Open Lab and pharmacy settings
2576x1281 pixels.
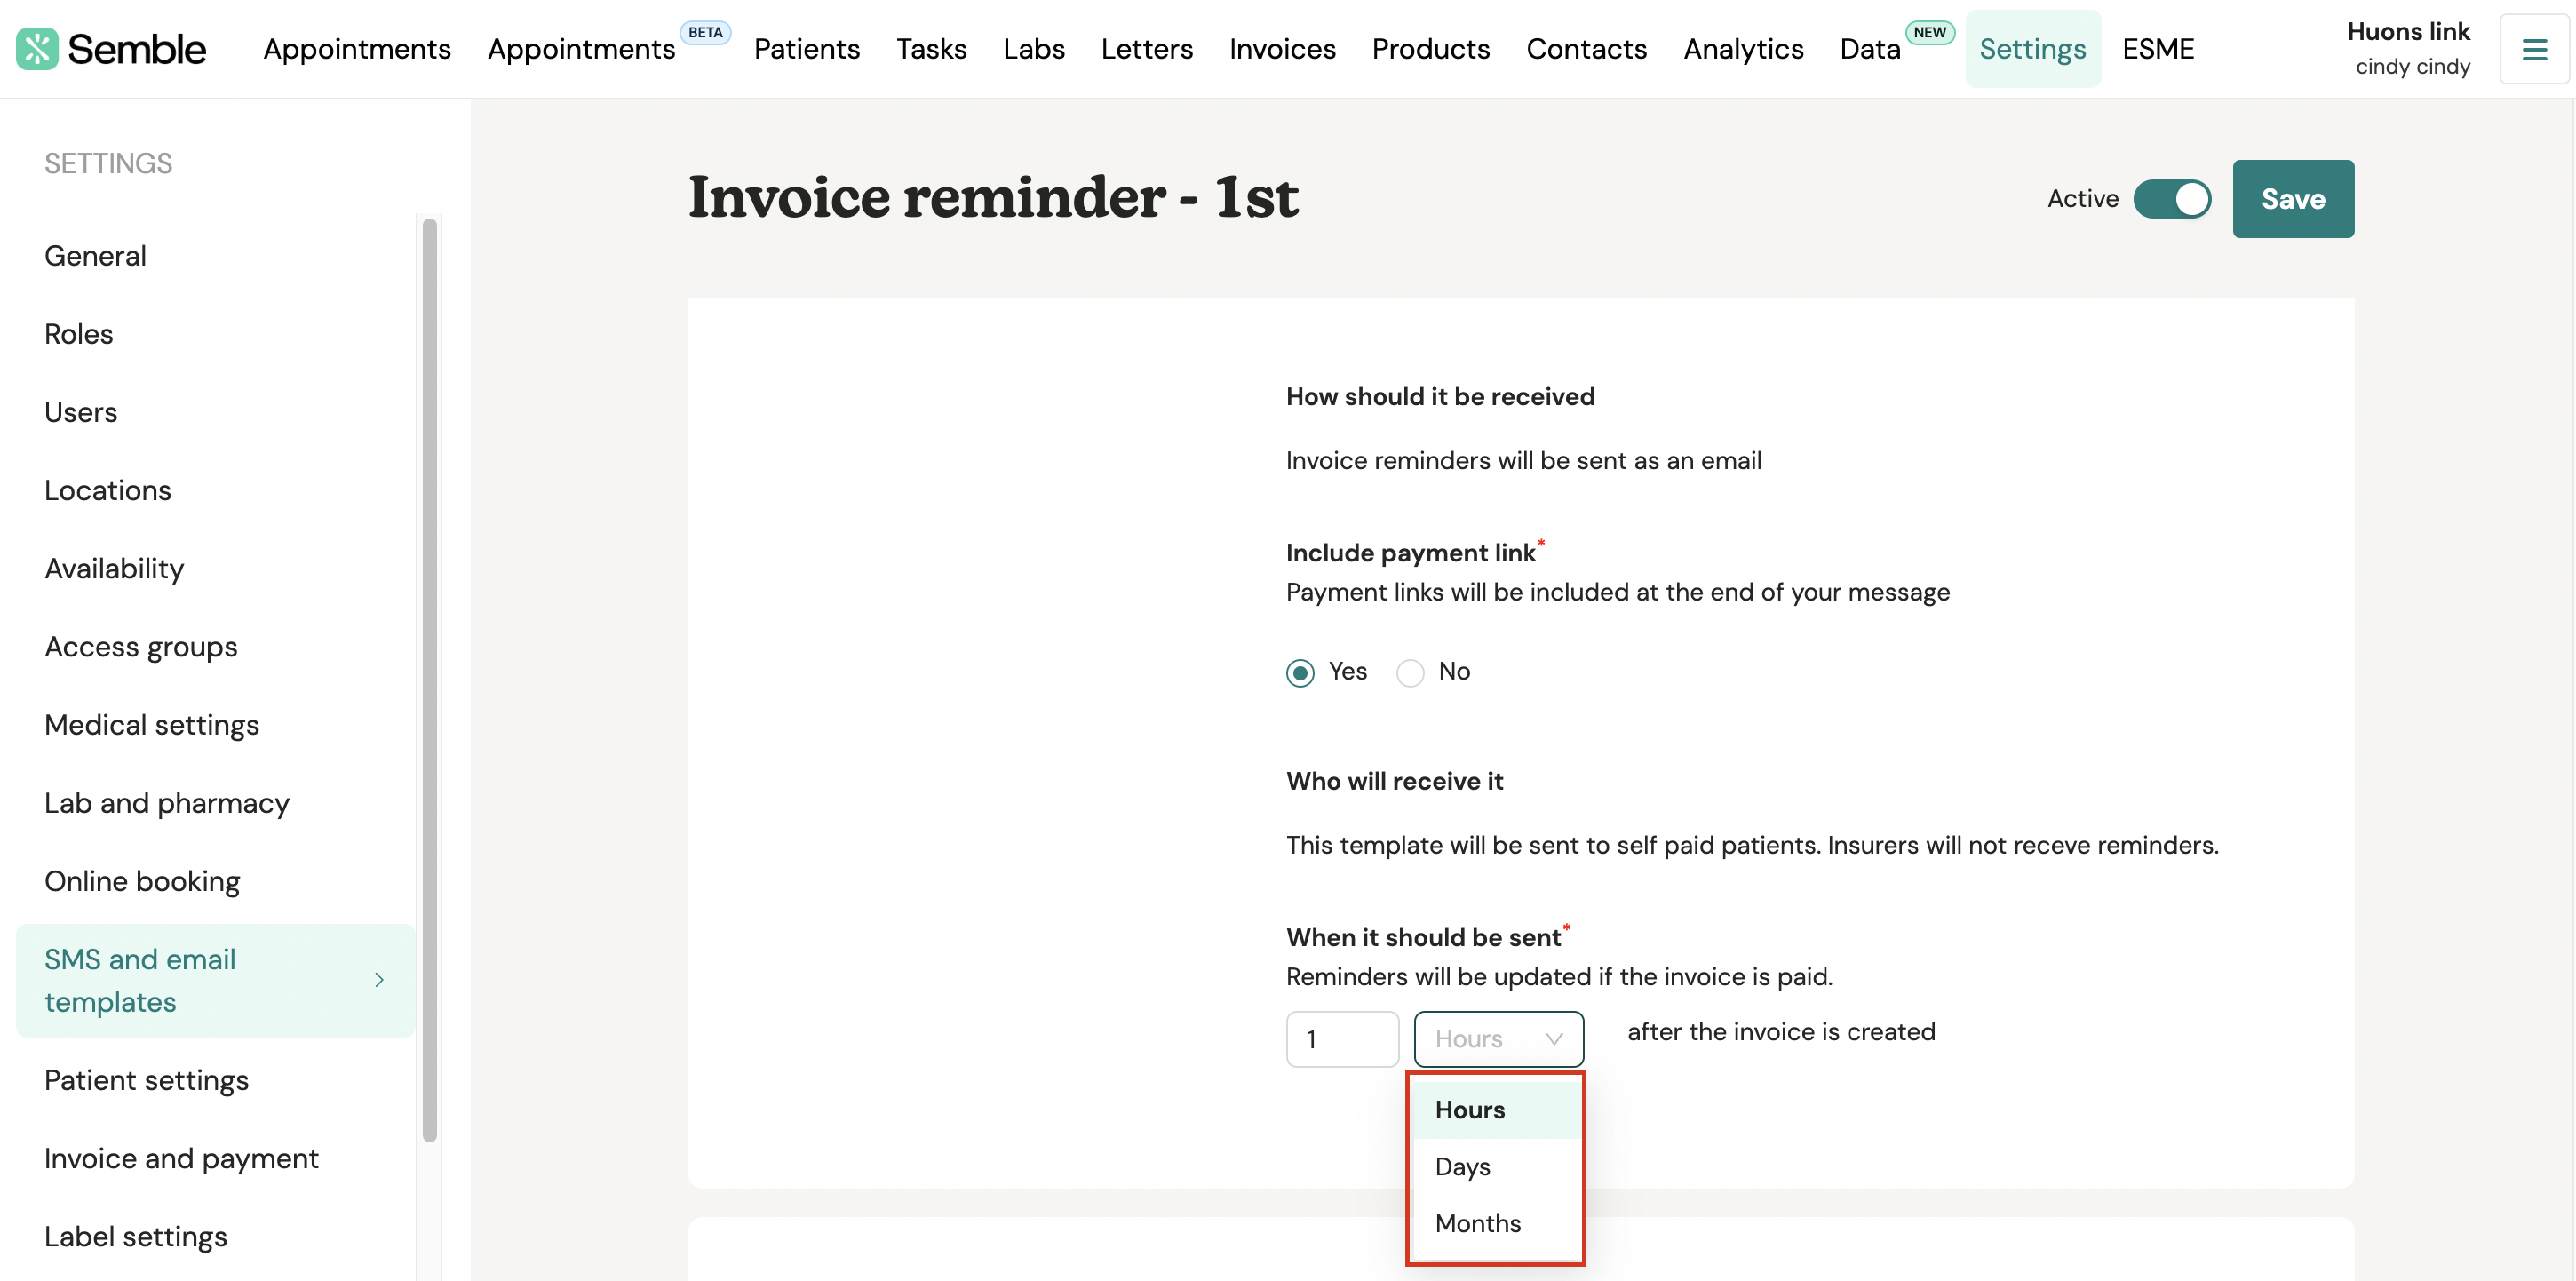click(166, 803)
